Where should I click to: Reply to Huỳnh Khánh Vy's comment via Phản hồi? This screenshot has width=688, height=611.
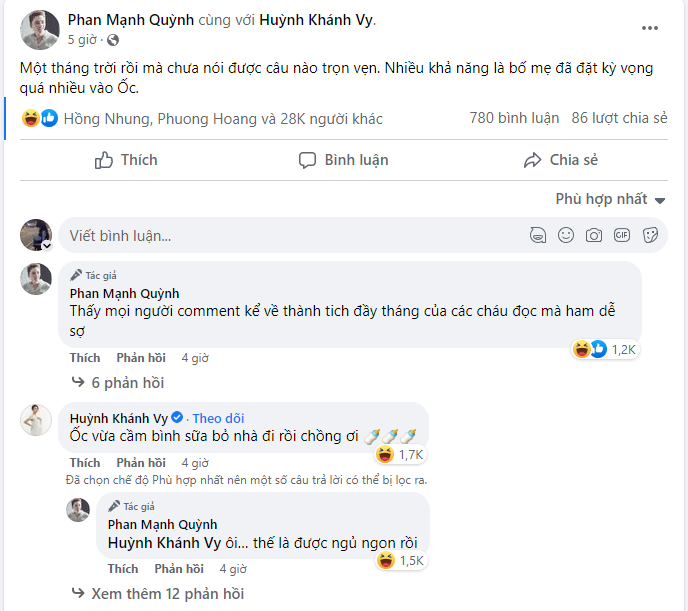click(141, 463)
